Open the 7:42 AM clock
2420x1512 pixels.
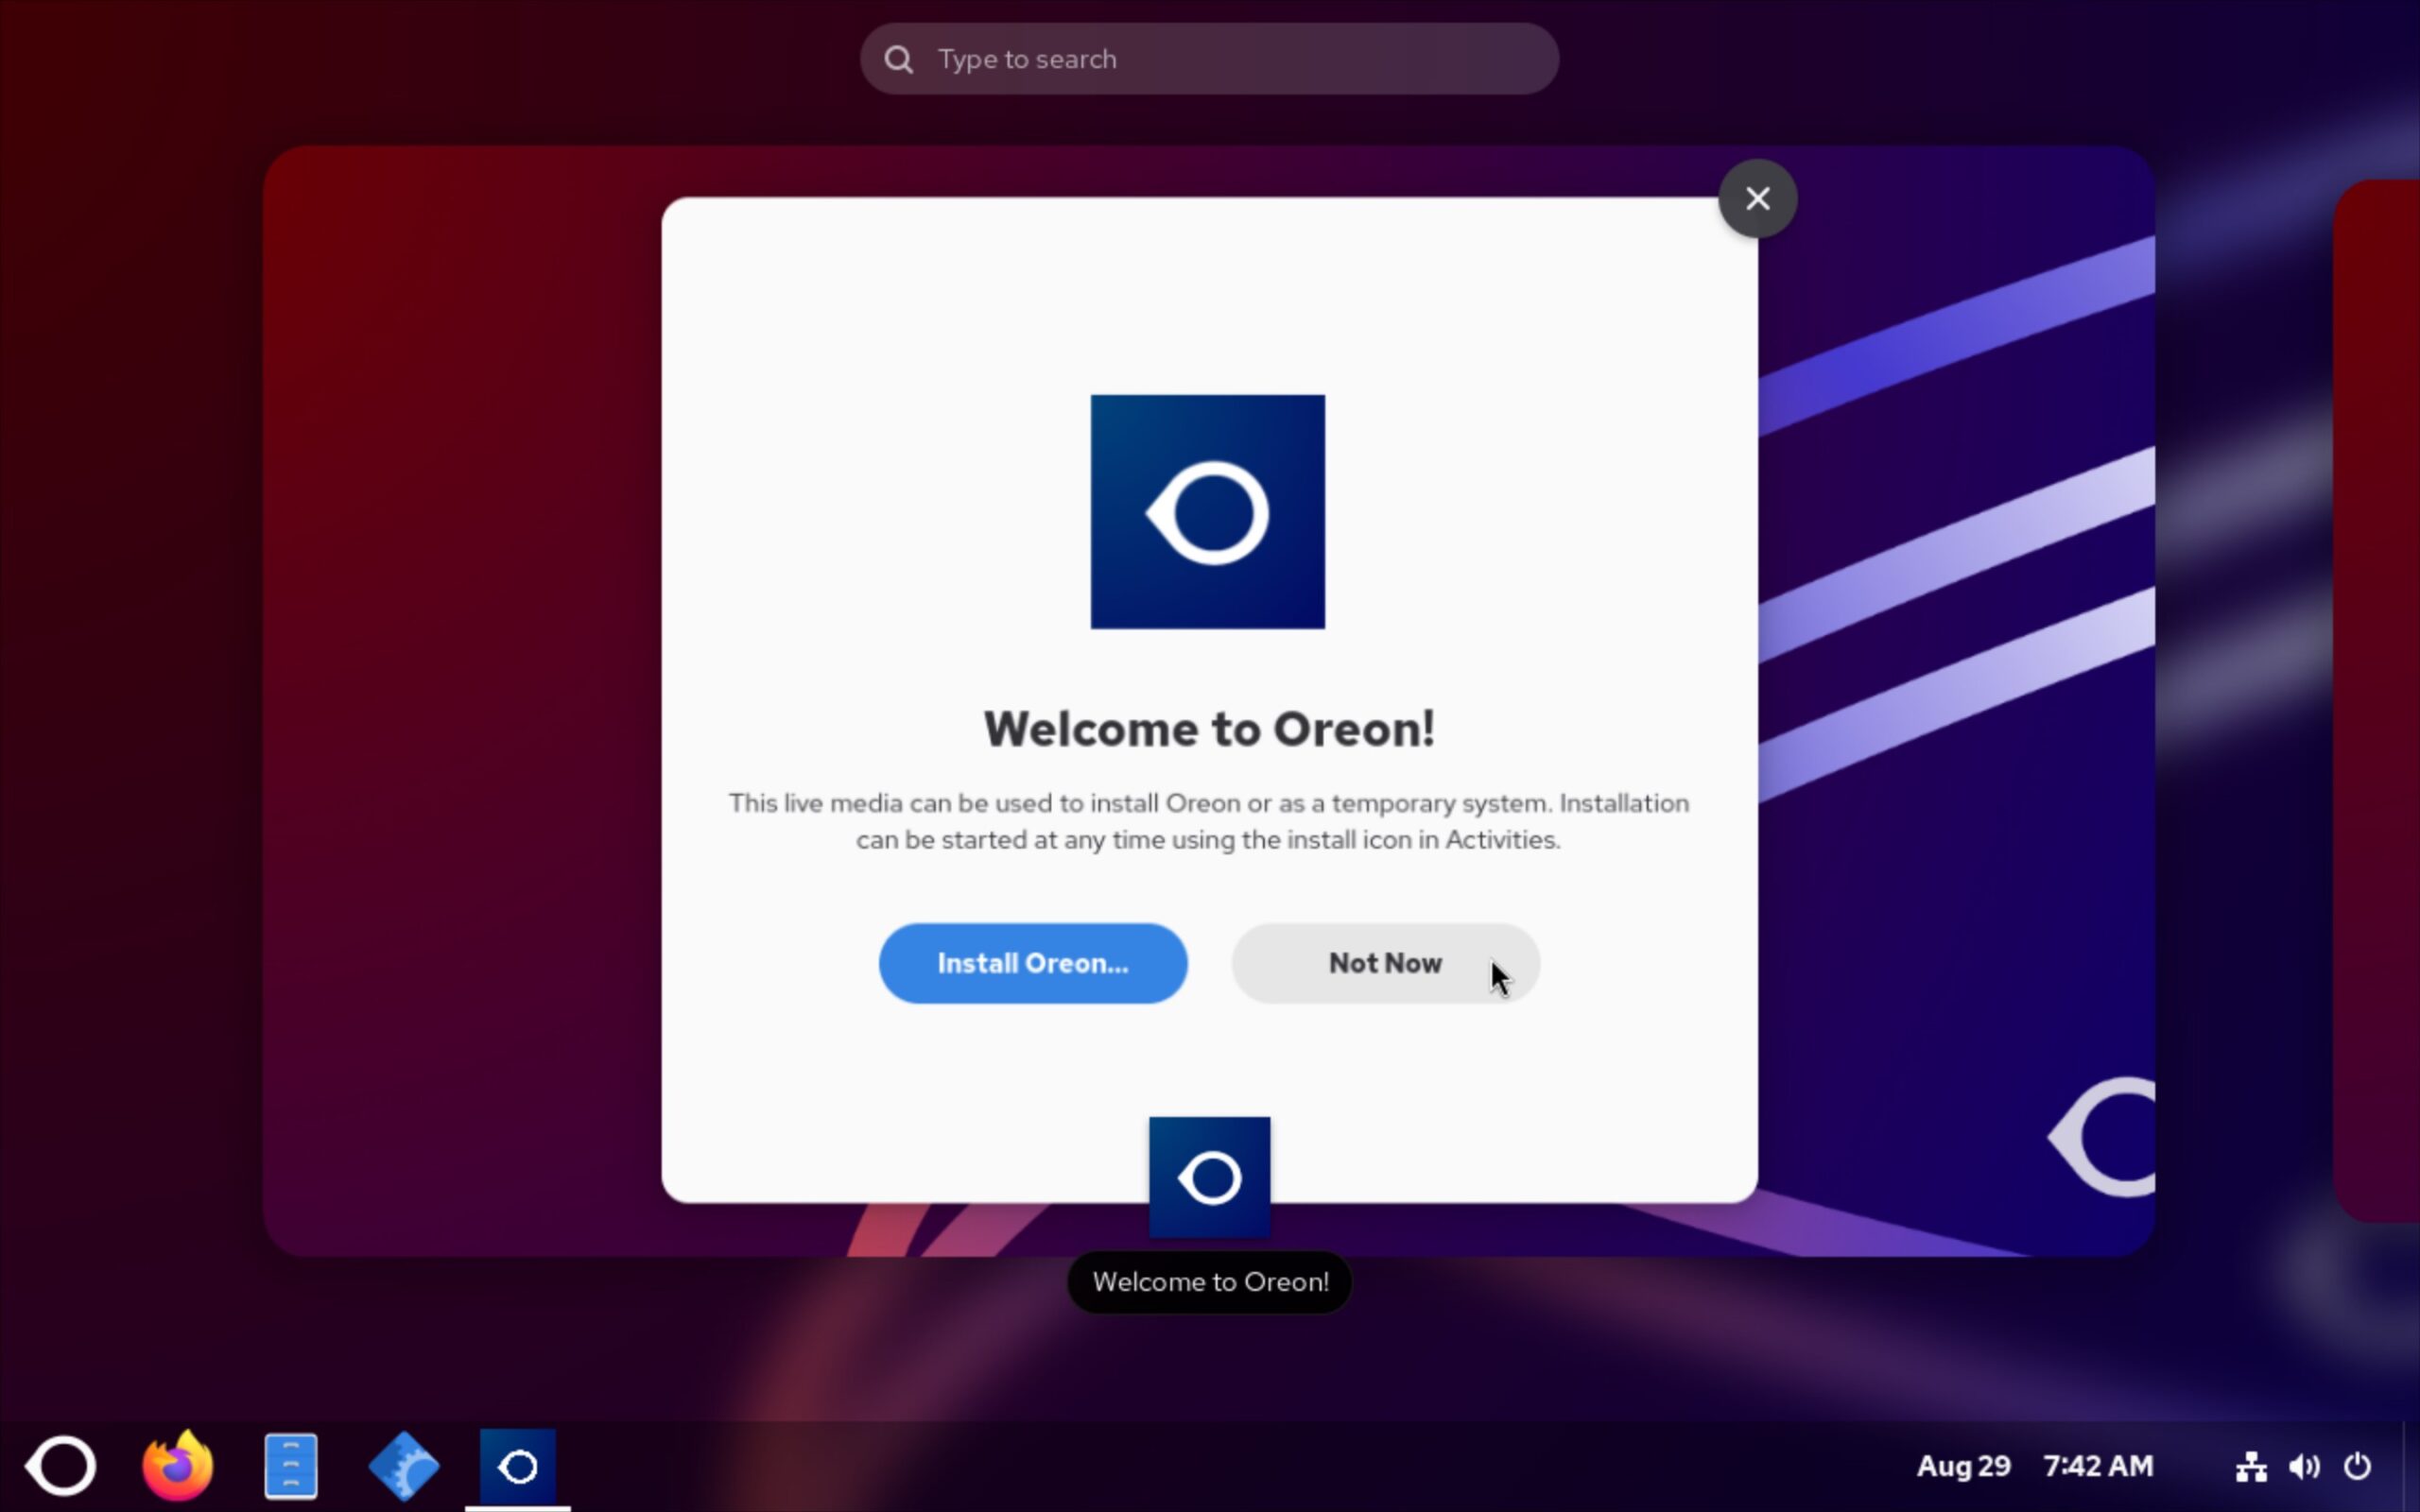tap(2098, 1466)
